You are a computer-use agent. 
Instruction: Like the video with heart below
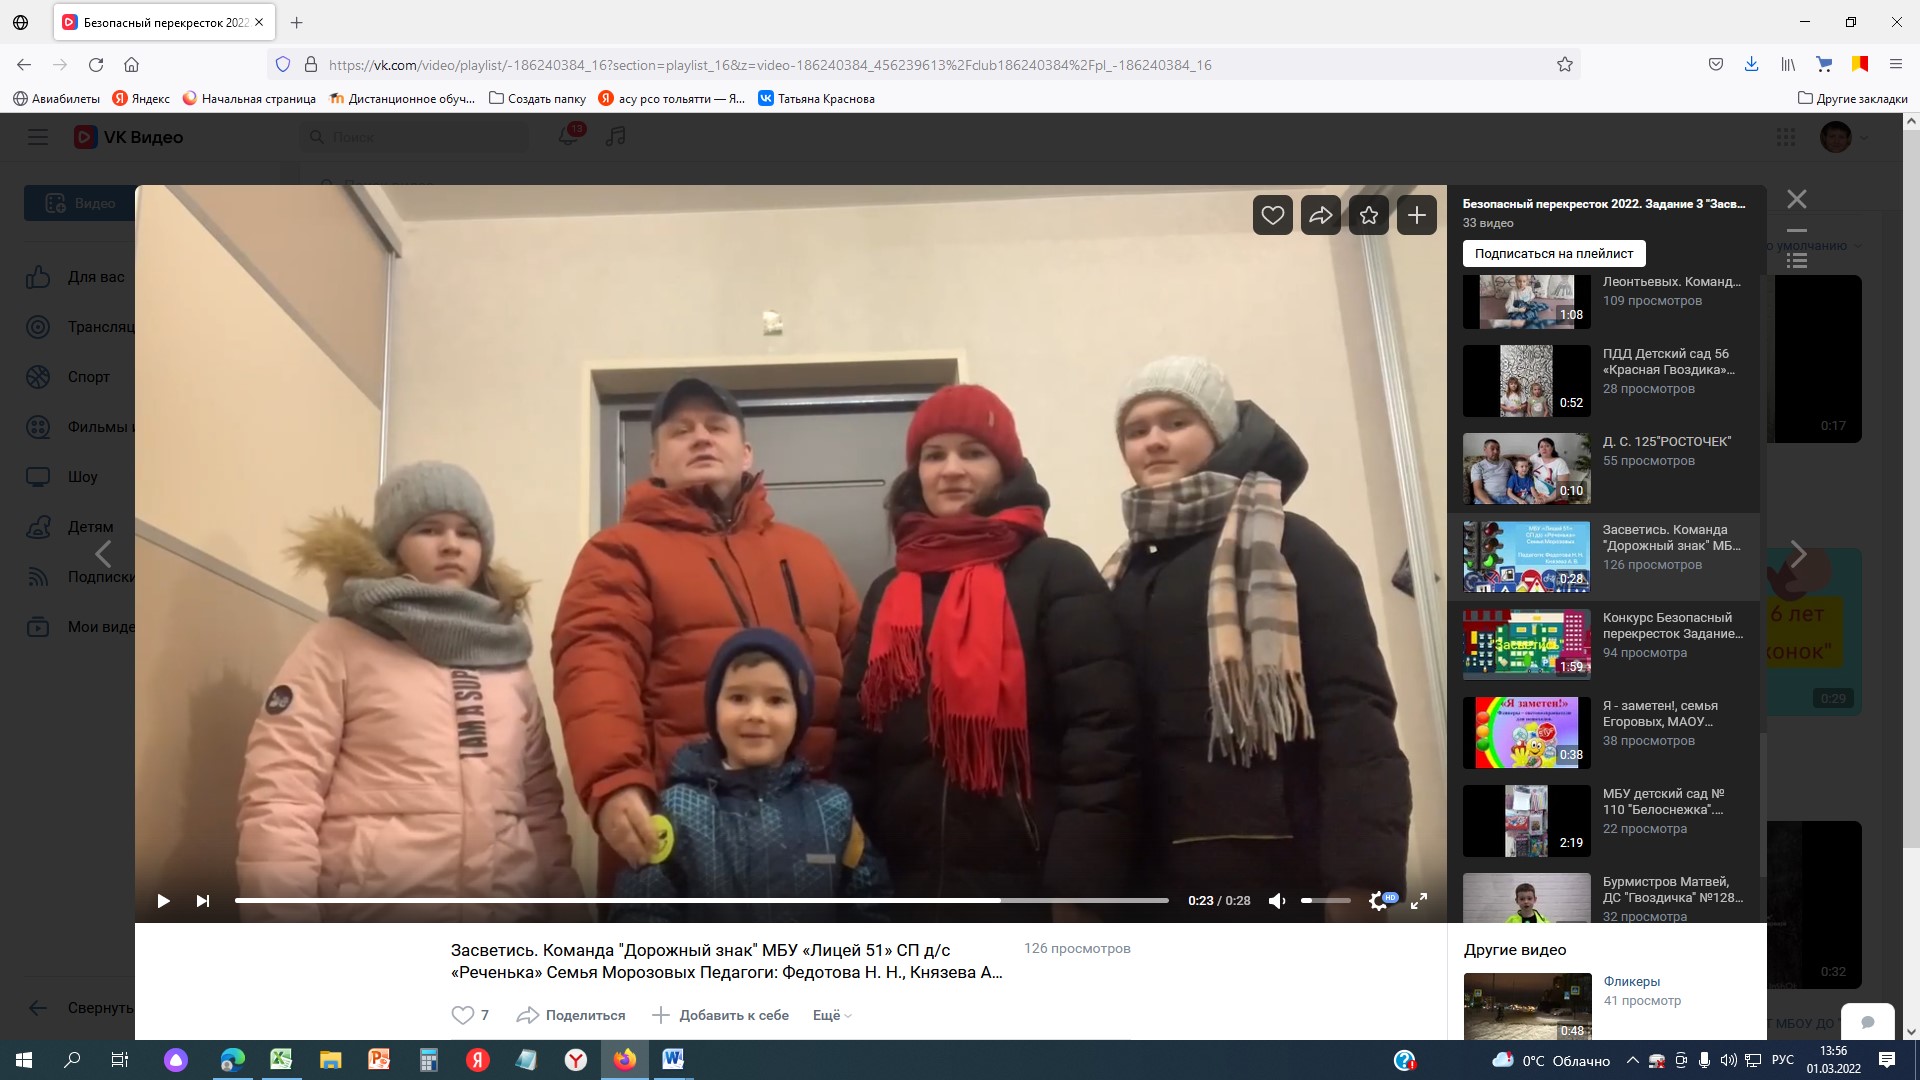point(462,1015)
